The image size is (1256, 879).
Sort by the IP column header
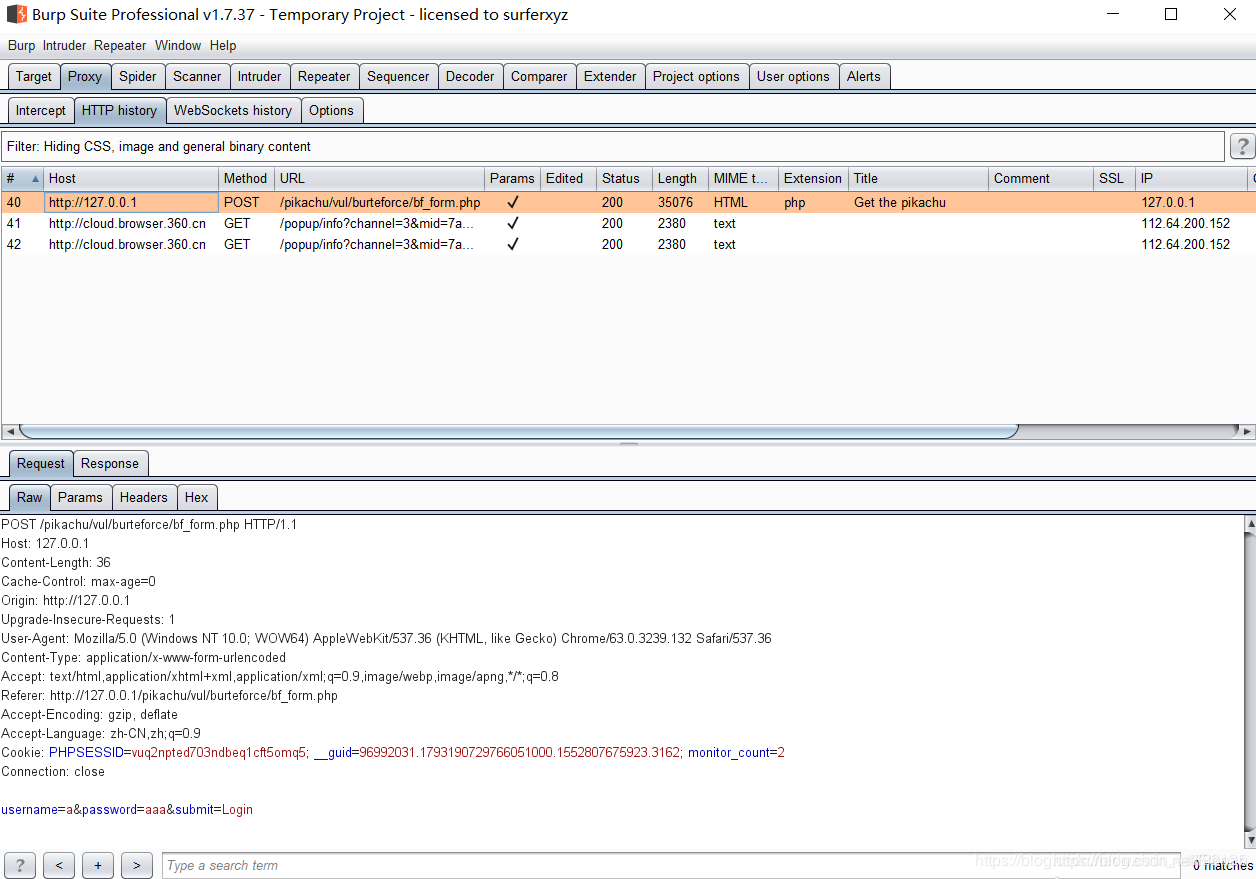tap(1192, 179)
